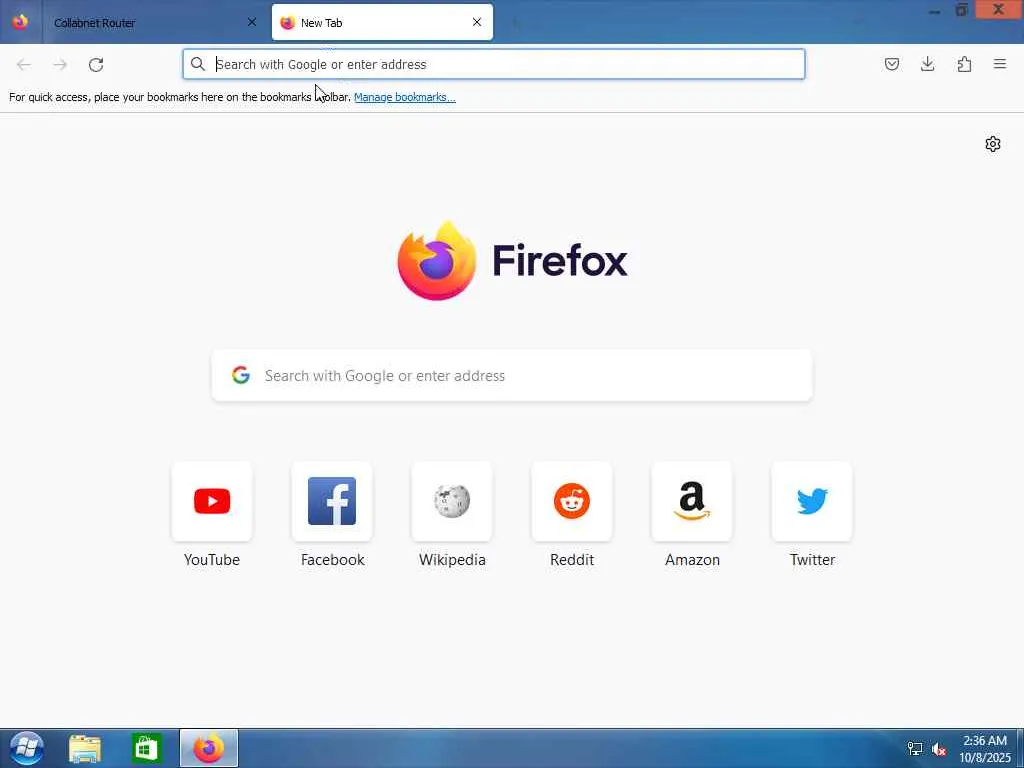This screenshot has width=1024, height=768.
Task: Click the magnifier icon in address bar
Action: [x=198, y=64]
